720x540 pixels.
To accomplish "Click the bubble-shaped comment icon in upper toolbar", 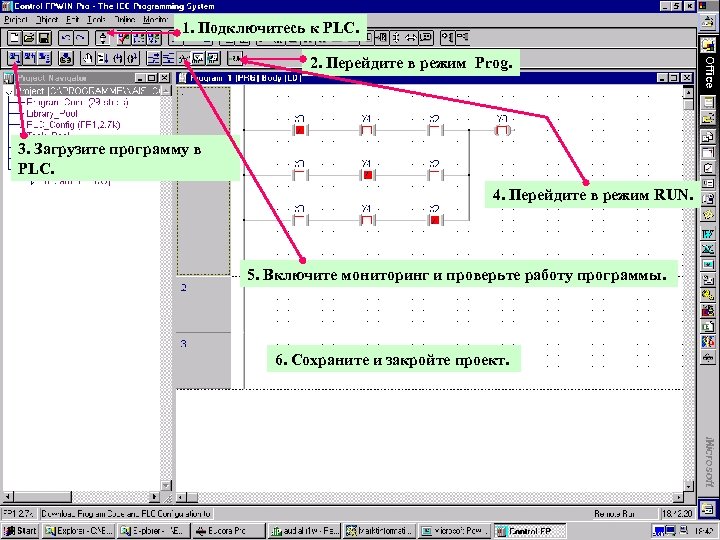I will 427,38.
